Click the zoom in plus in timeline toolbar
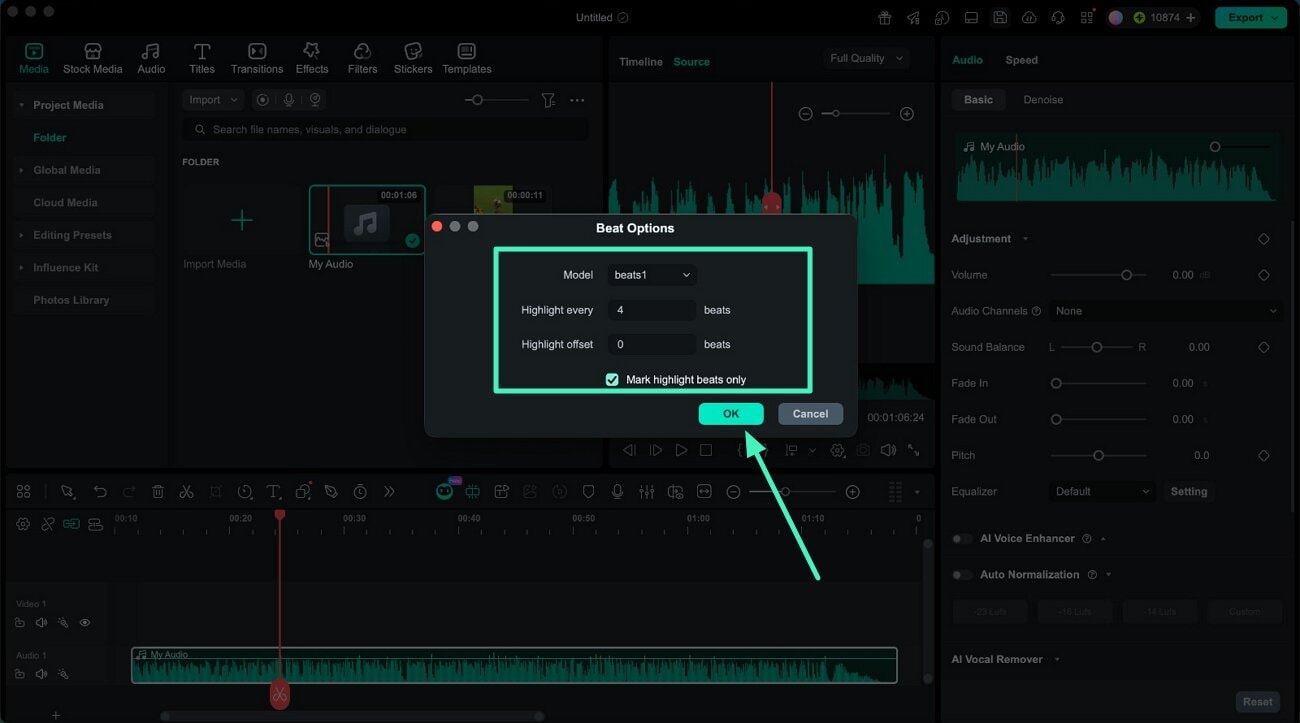 tap(852, 492)
